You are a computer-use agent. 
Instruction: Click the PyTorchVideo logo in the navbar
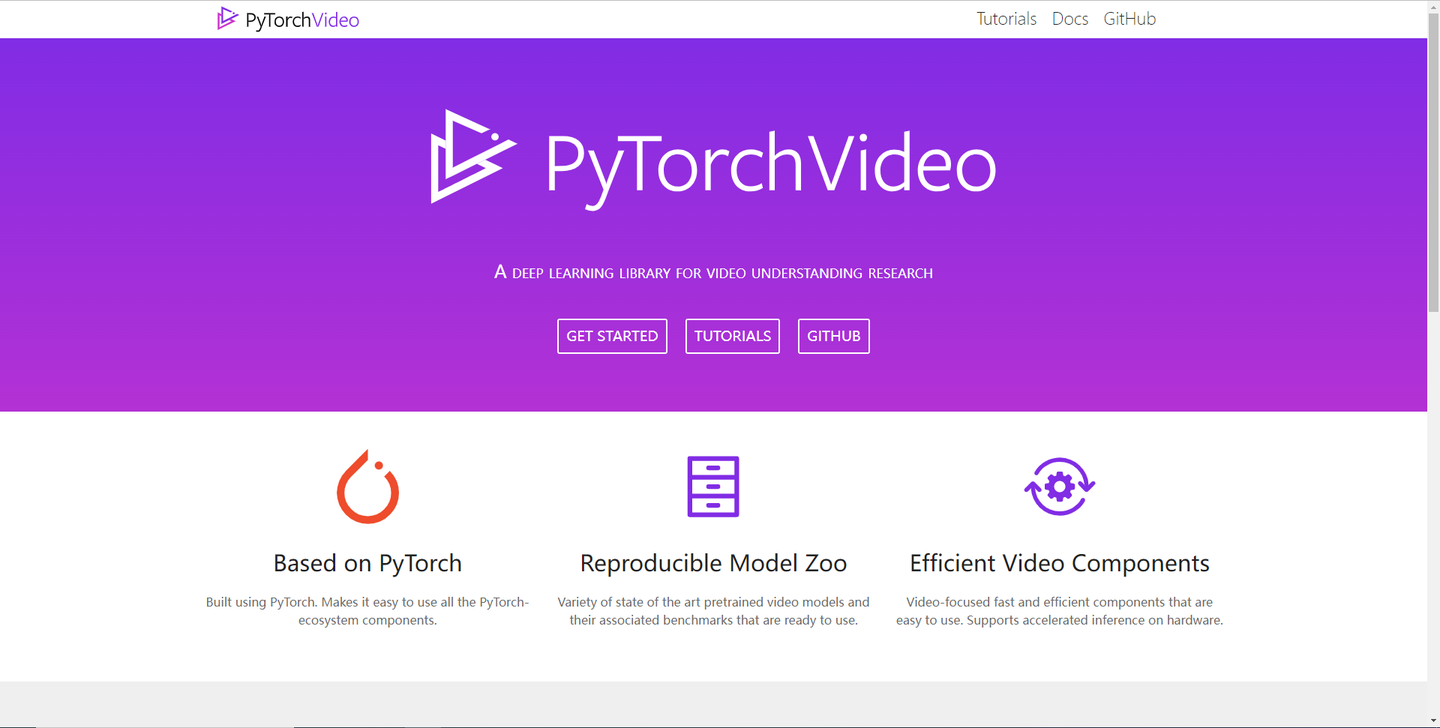288,18
